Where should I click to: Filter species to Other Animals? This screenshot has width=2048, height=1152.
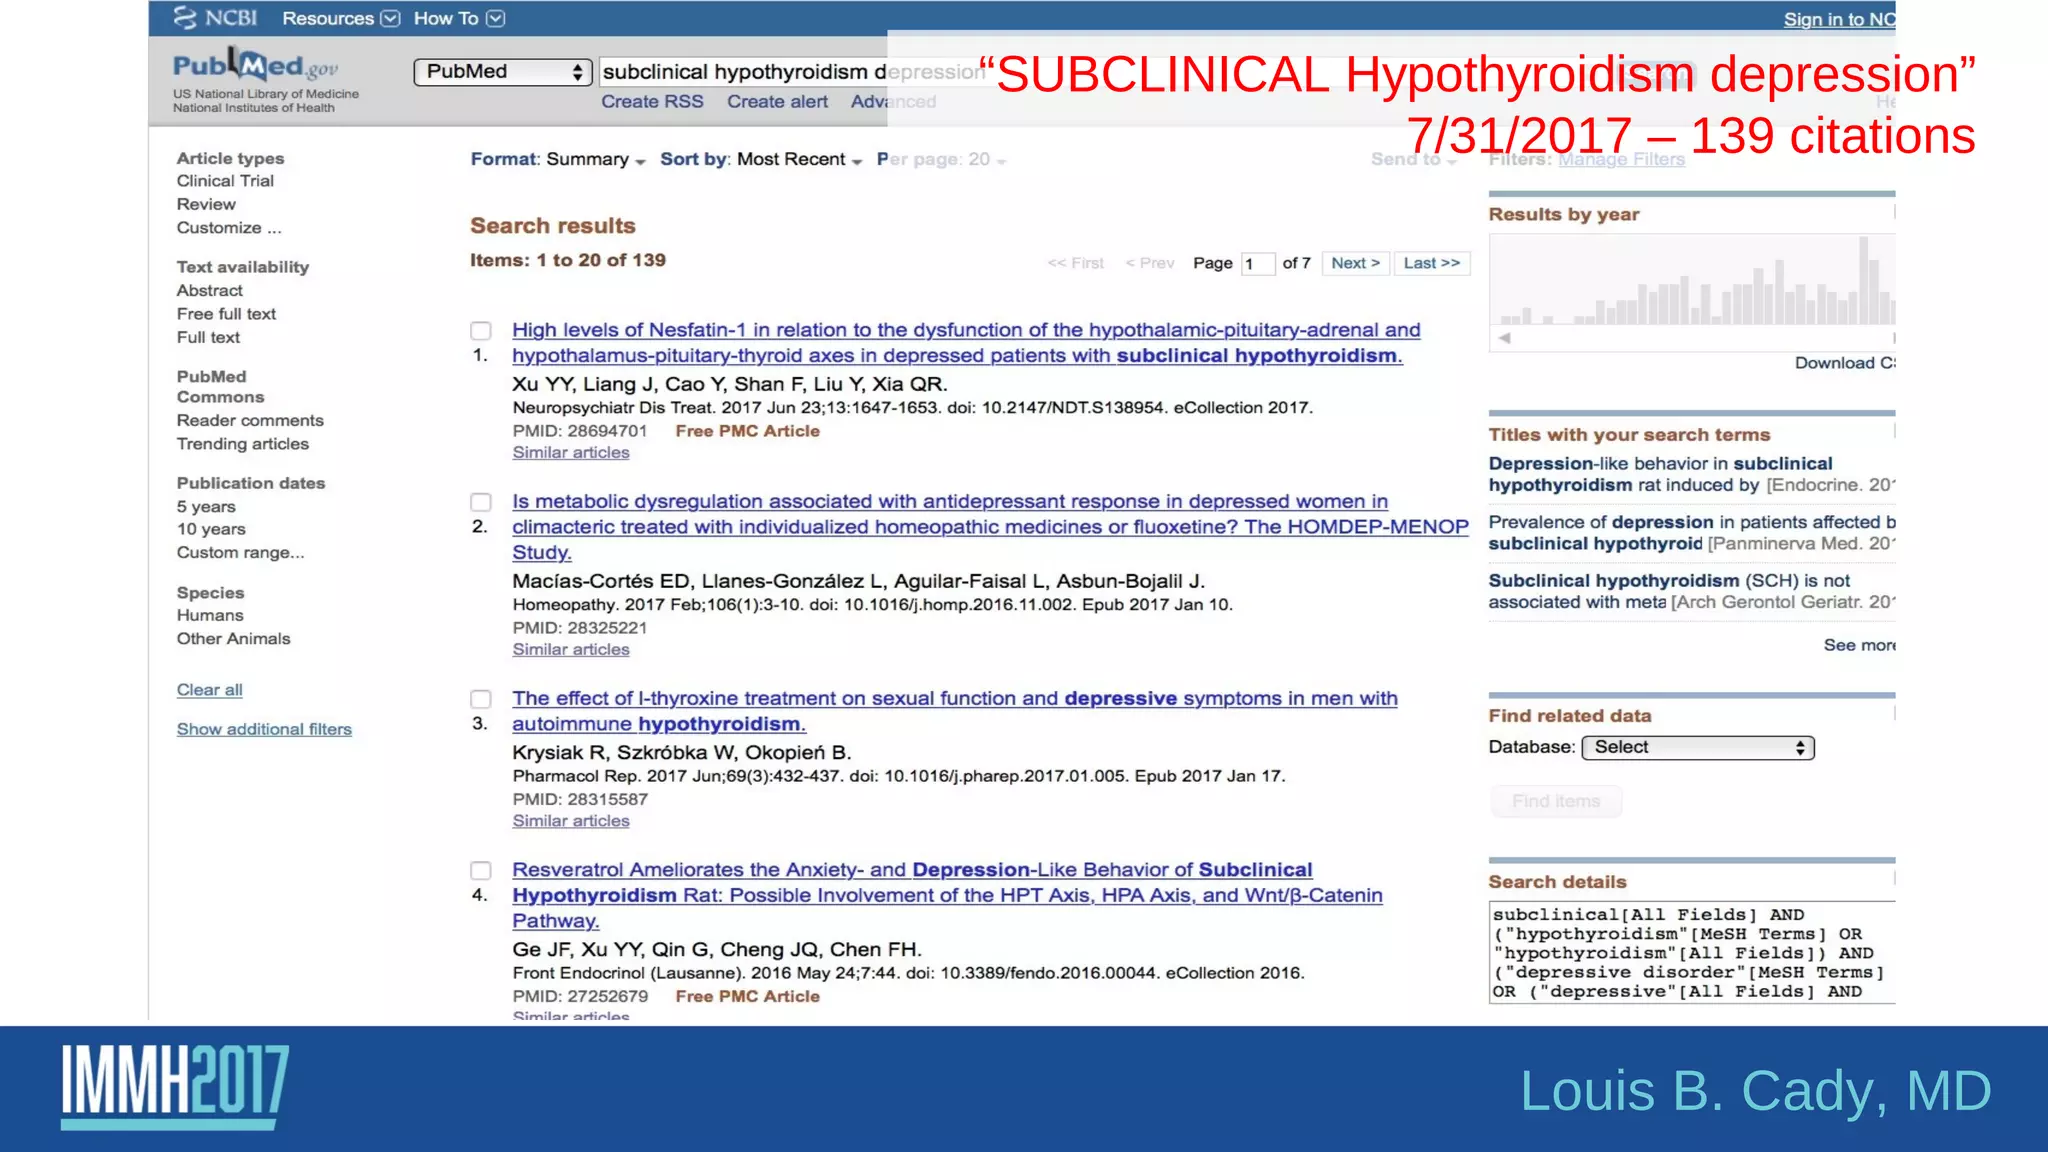[234, 638]
